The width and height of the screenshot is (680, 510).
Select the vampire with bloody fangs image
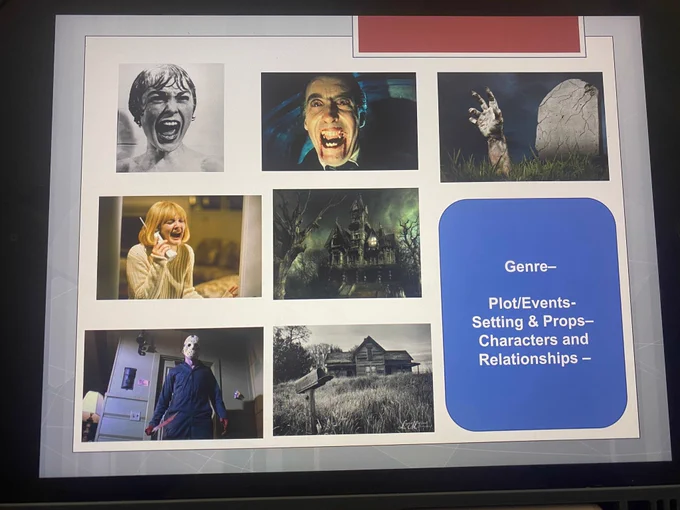tap(339, 121)
